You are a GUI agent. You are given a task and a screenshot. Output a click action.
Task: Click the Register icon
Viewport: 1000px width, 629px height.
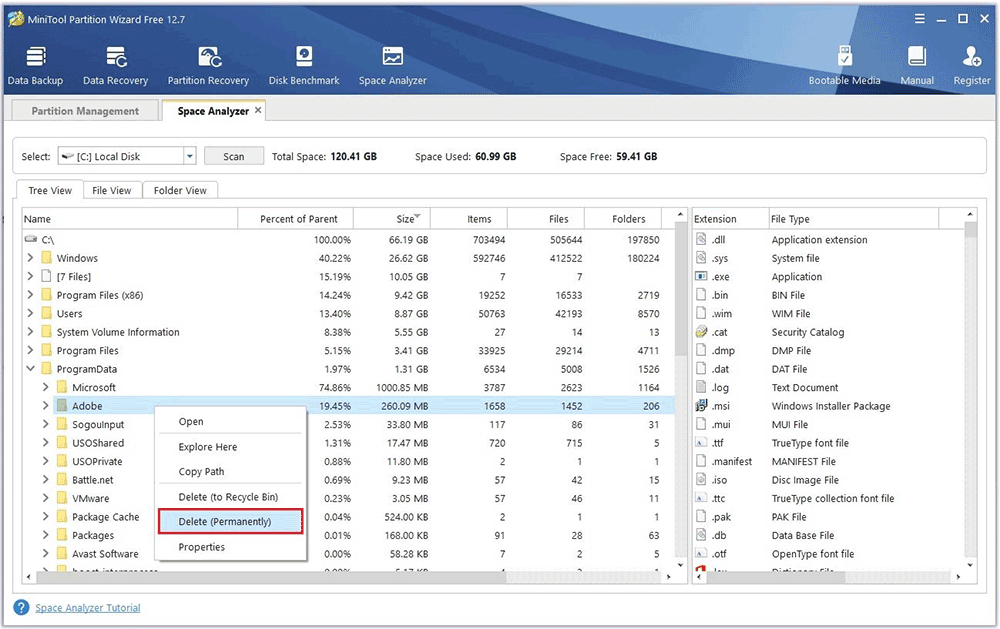click(x=971, y=65)
